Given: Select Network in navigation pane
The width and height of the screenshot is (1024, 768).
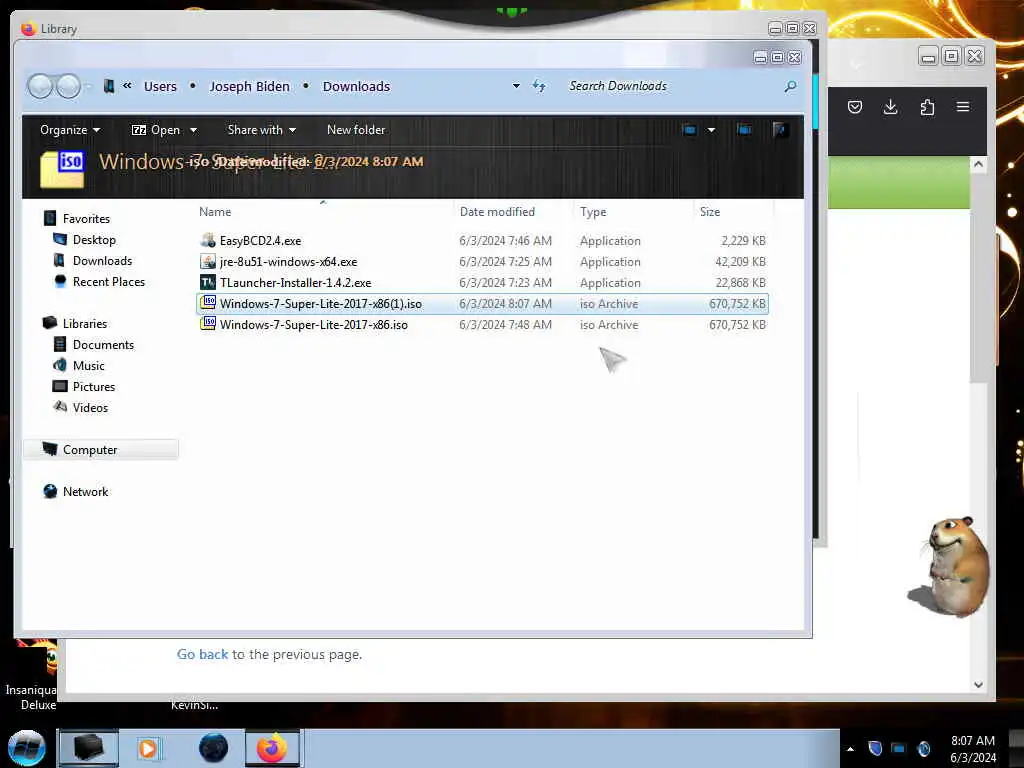Looking at the screenshot, I should click(86, 492).
